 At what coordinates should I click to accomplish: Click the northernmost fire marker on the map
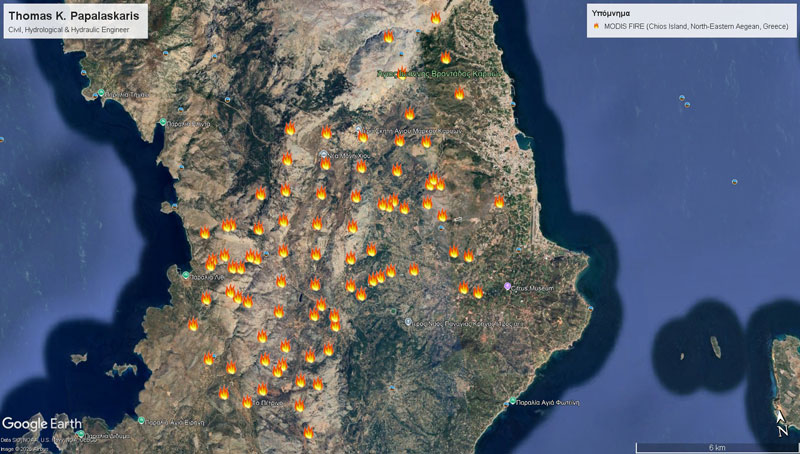435,17
